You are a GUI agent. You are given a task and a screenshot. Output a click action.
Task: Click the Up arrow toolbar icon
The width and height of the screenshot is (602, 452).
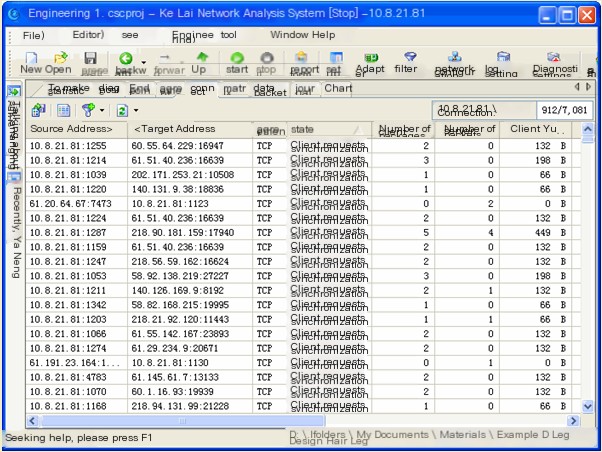coord(202,57)
